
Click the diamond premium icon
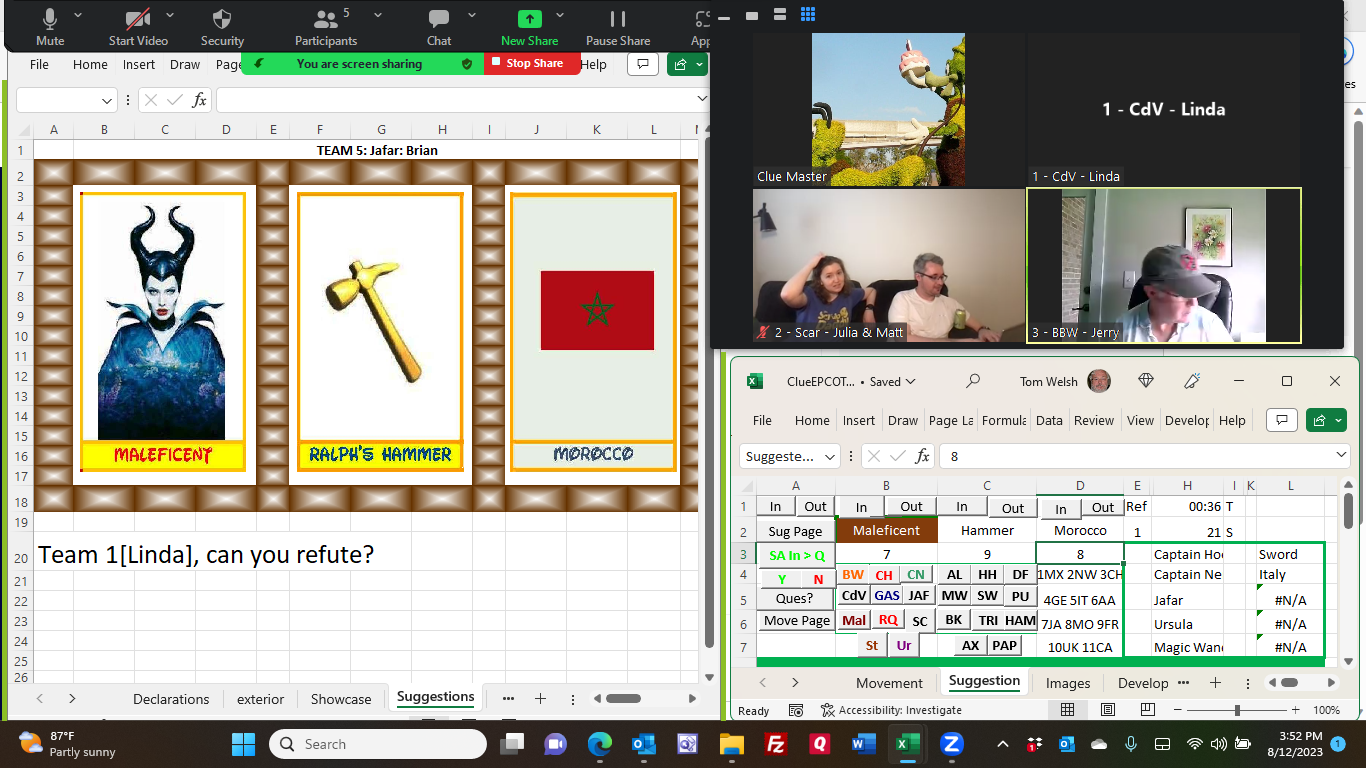[x=1146, y=381]
